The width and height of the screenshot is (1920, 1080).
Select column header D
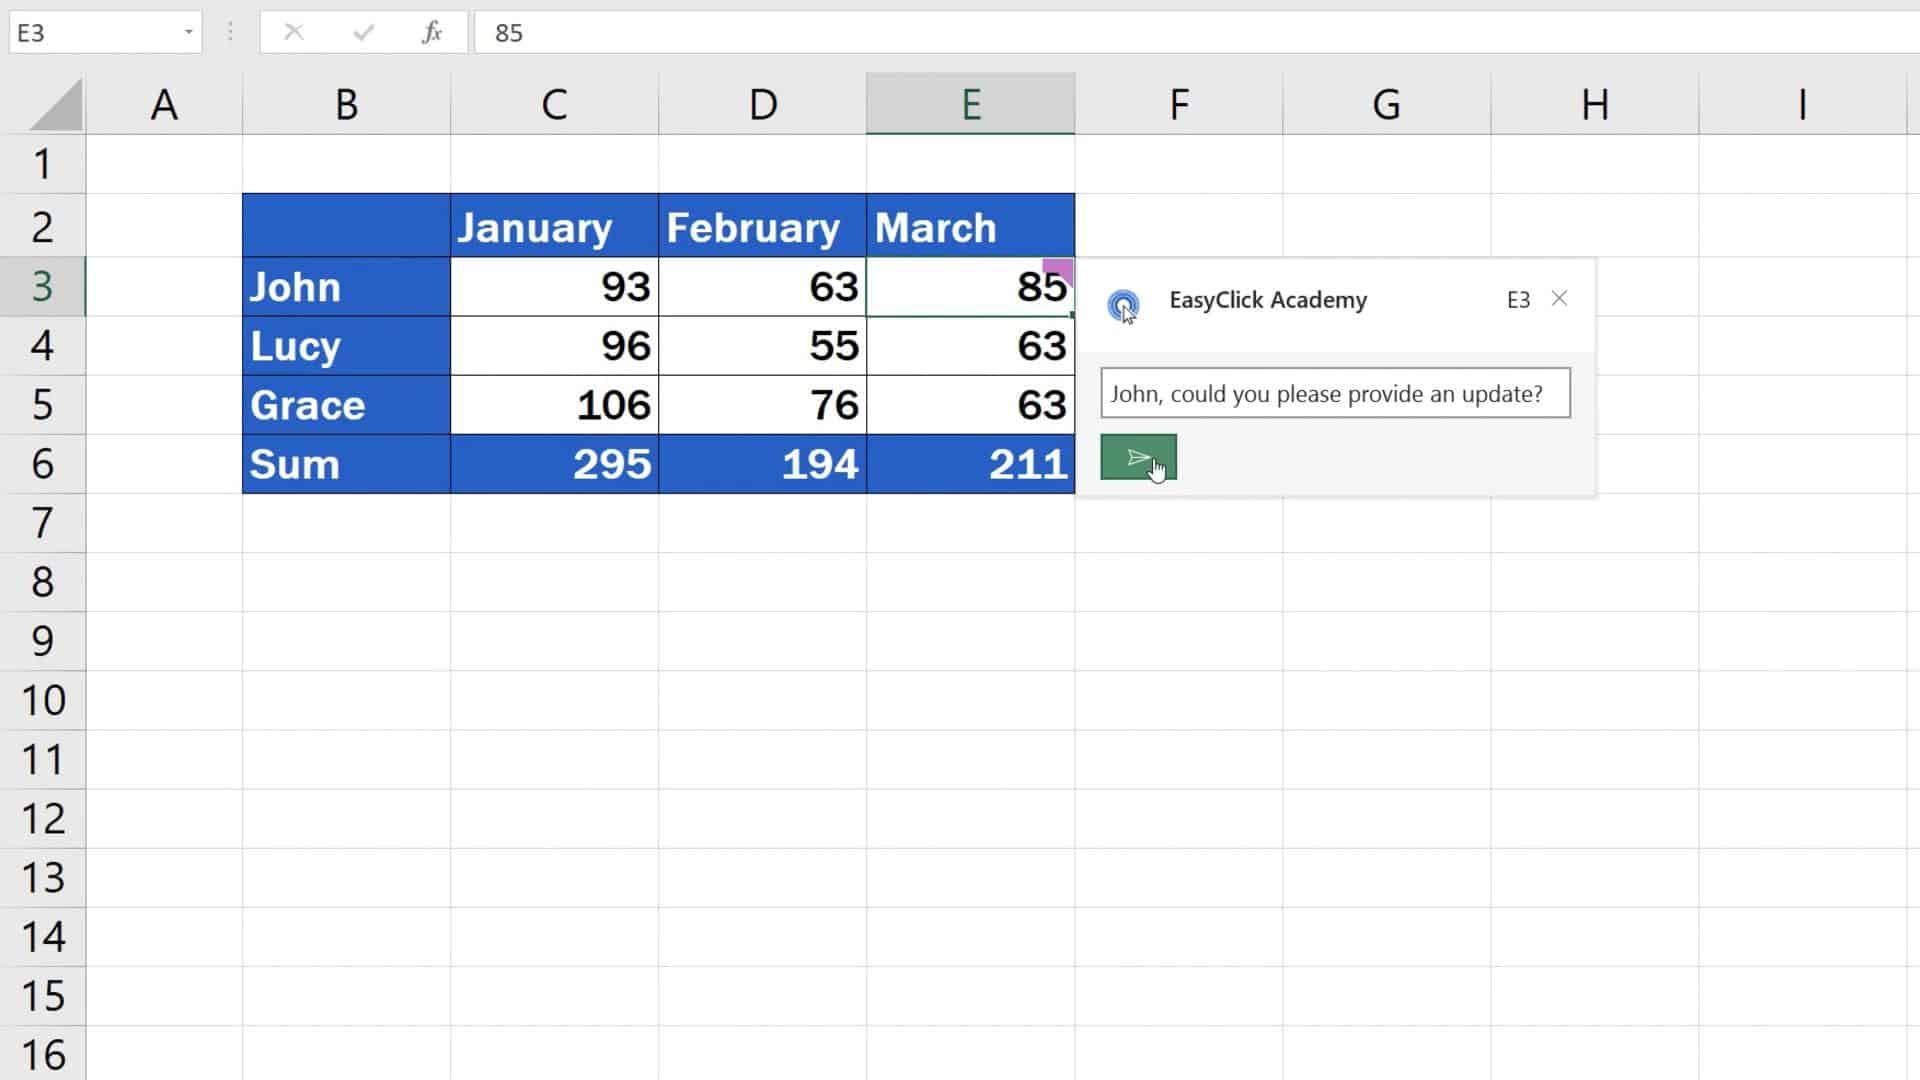point(762,103)
